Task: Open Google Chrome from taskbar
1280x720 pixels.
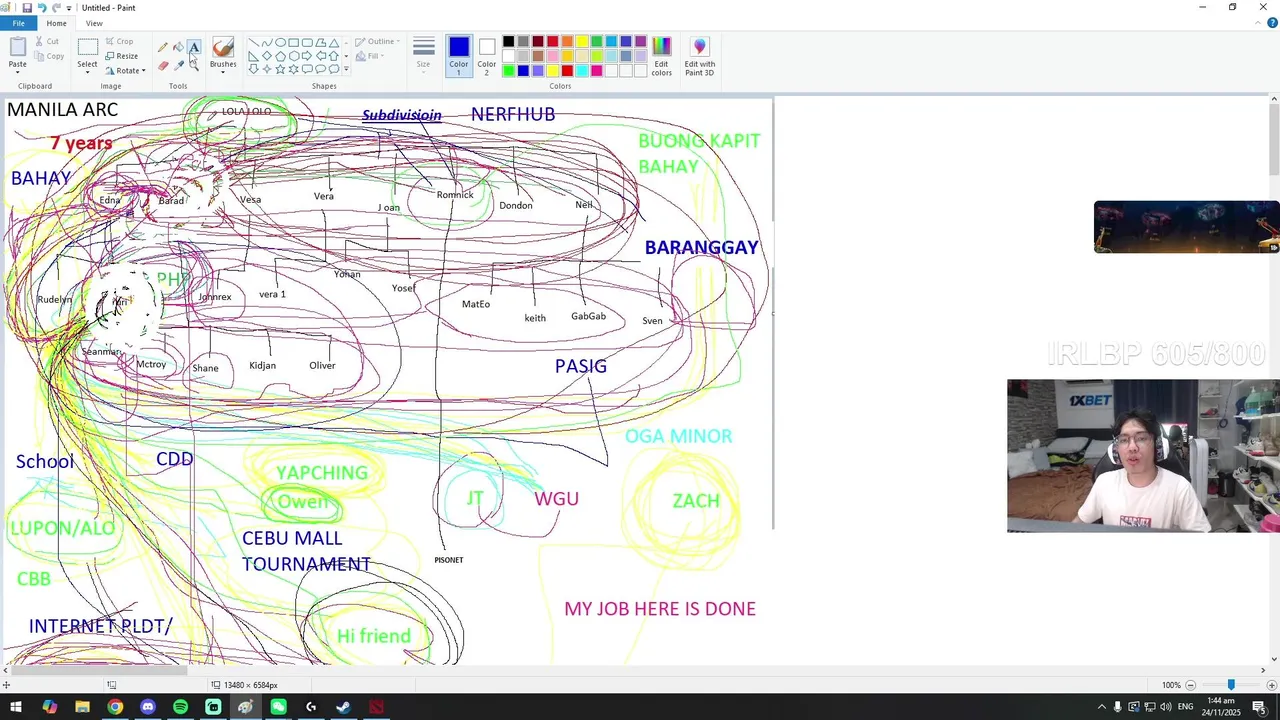Action: (115, 707)
